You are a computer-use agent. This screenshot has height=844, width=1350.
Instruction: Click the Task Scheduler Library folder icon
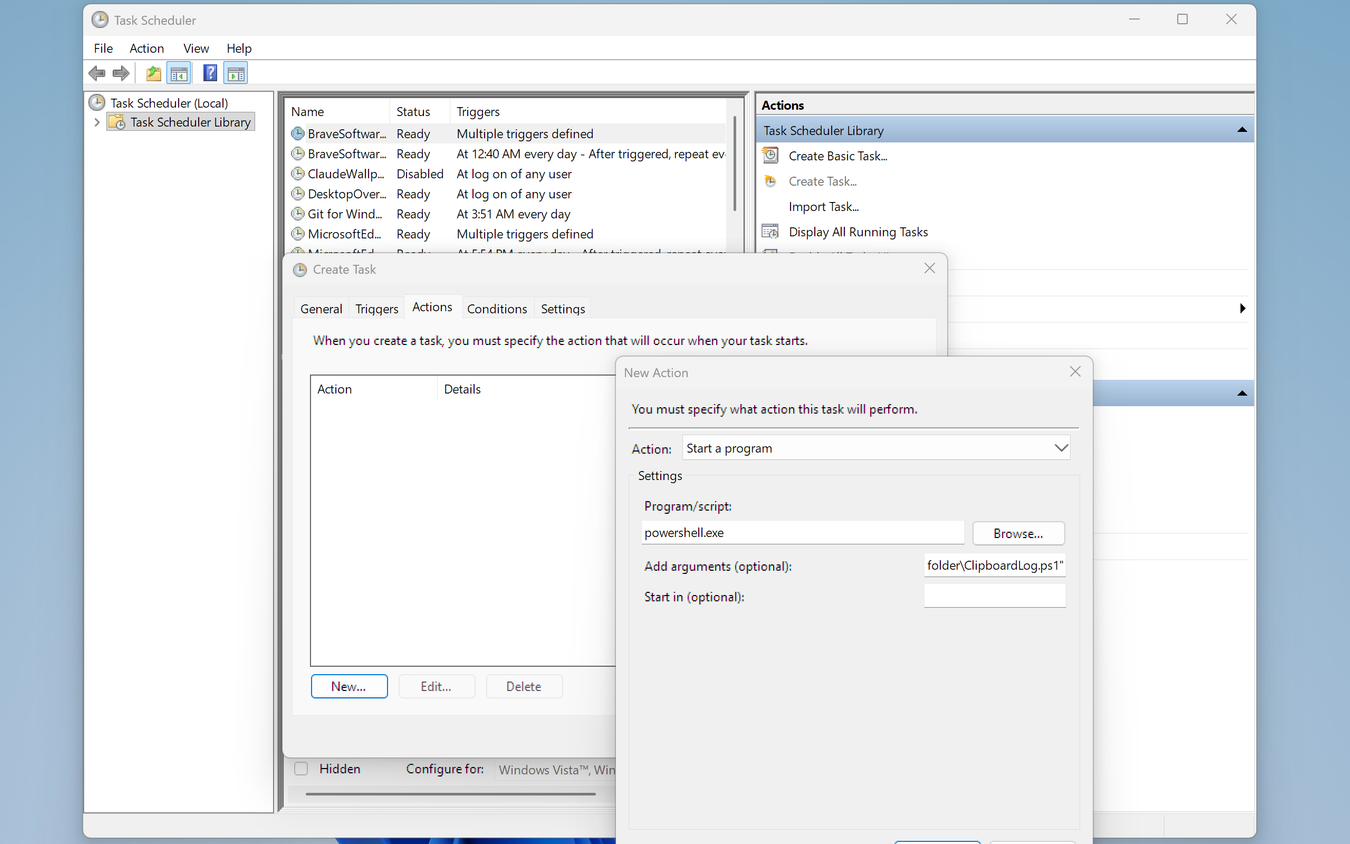pyautogui.click(x=117, y=122)
